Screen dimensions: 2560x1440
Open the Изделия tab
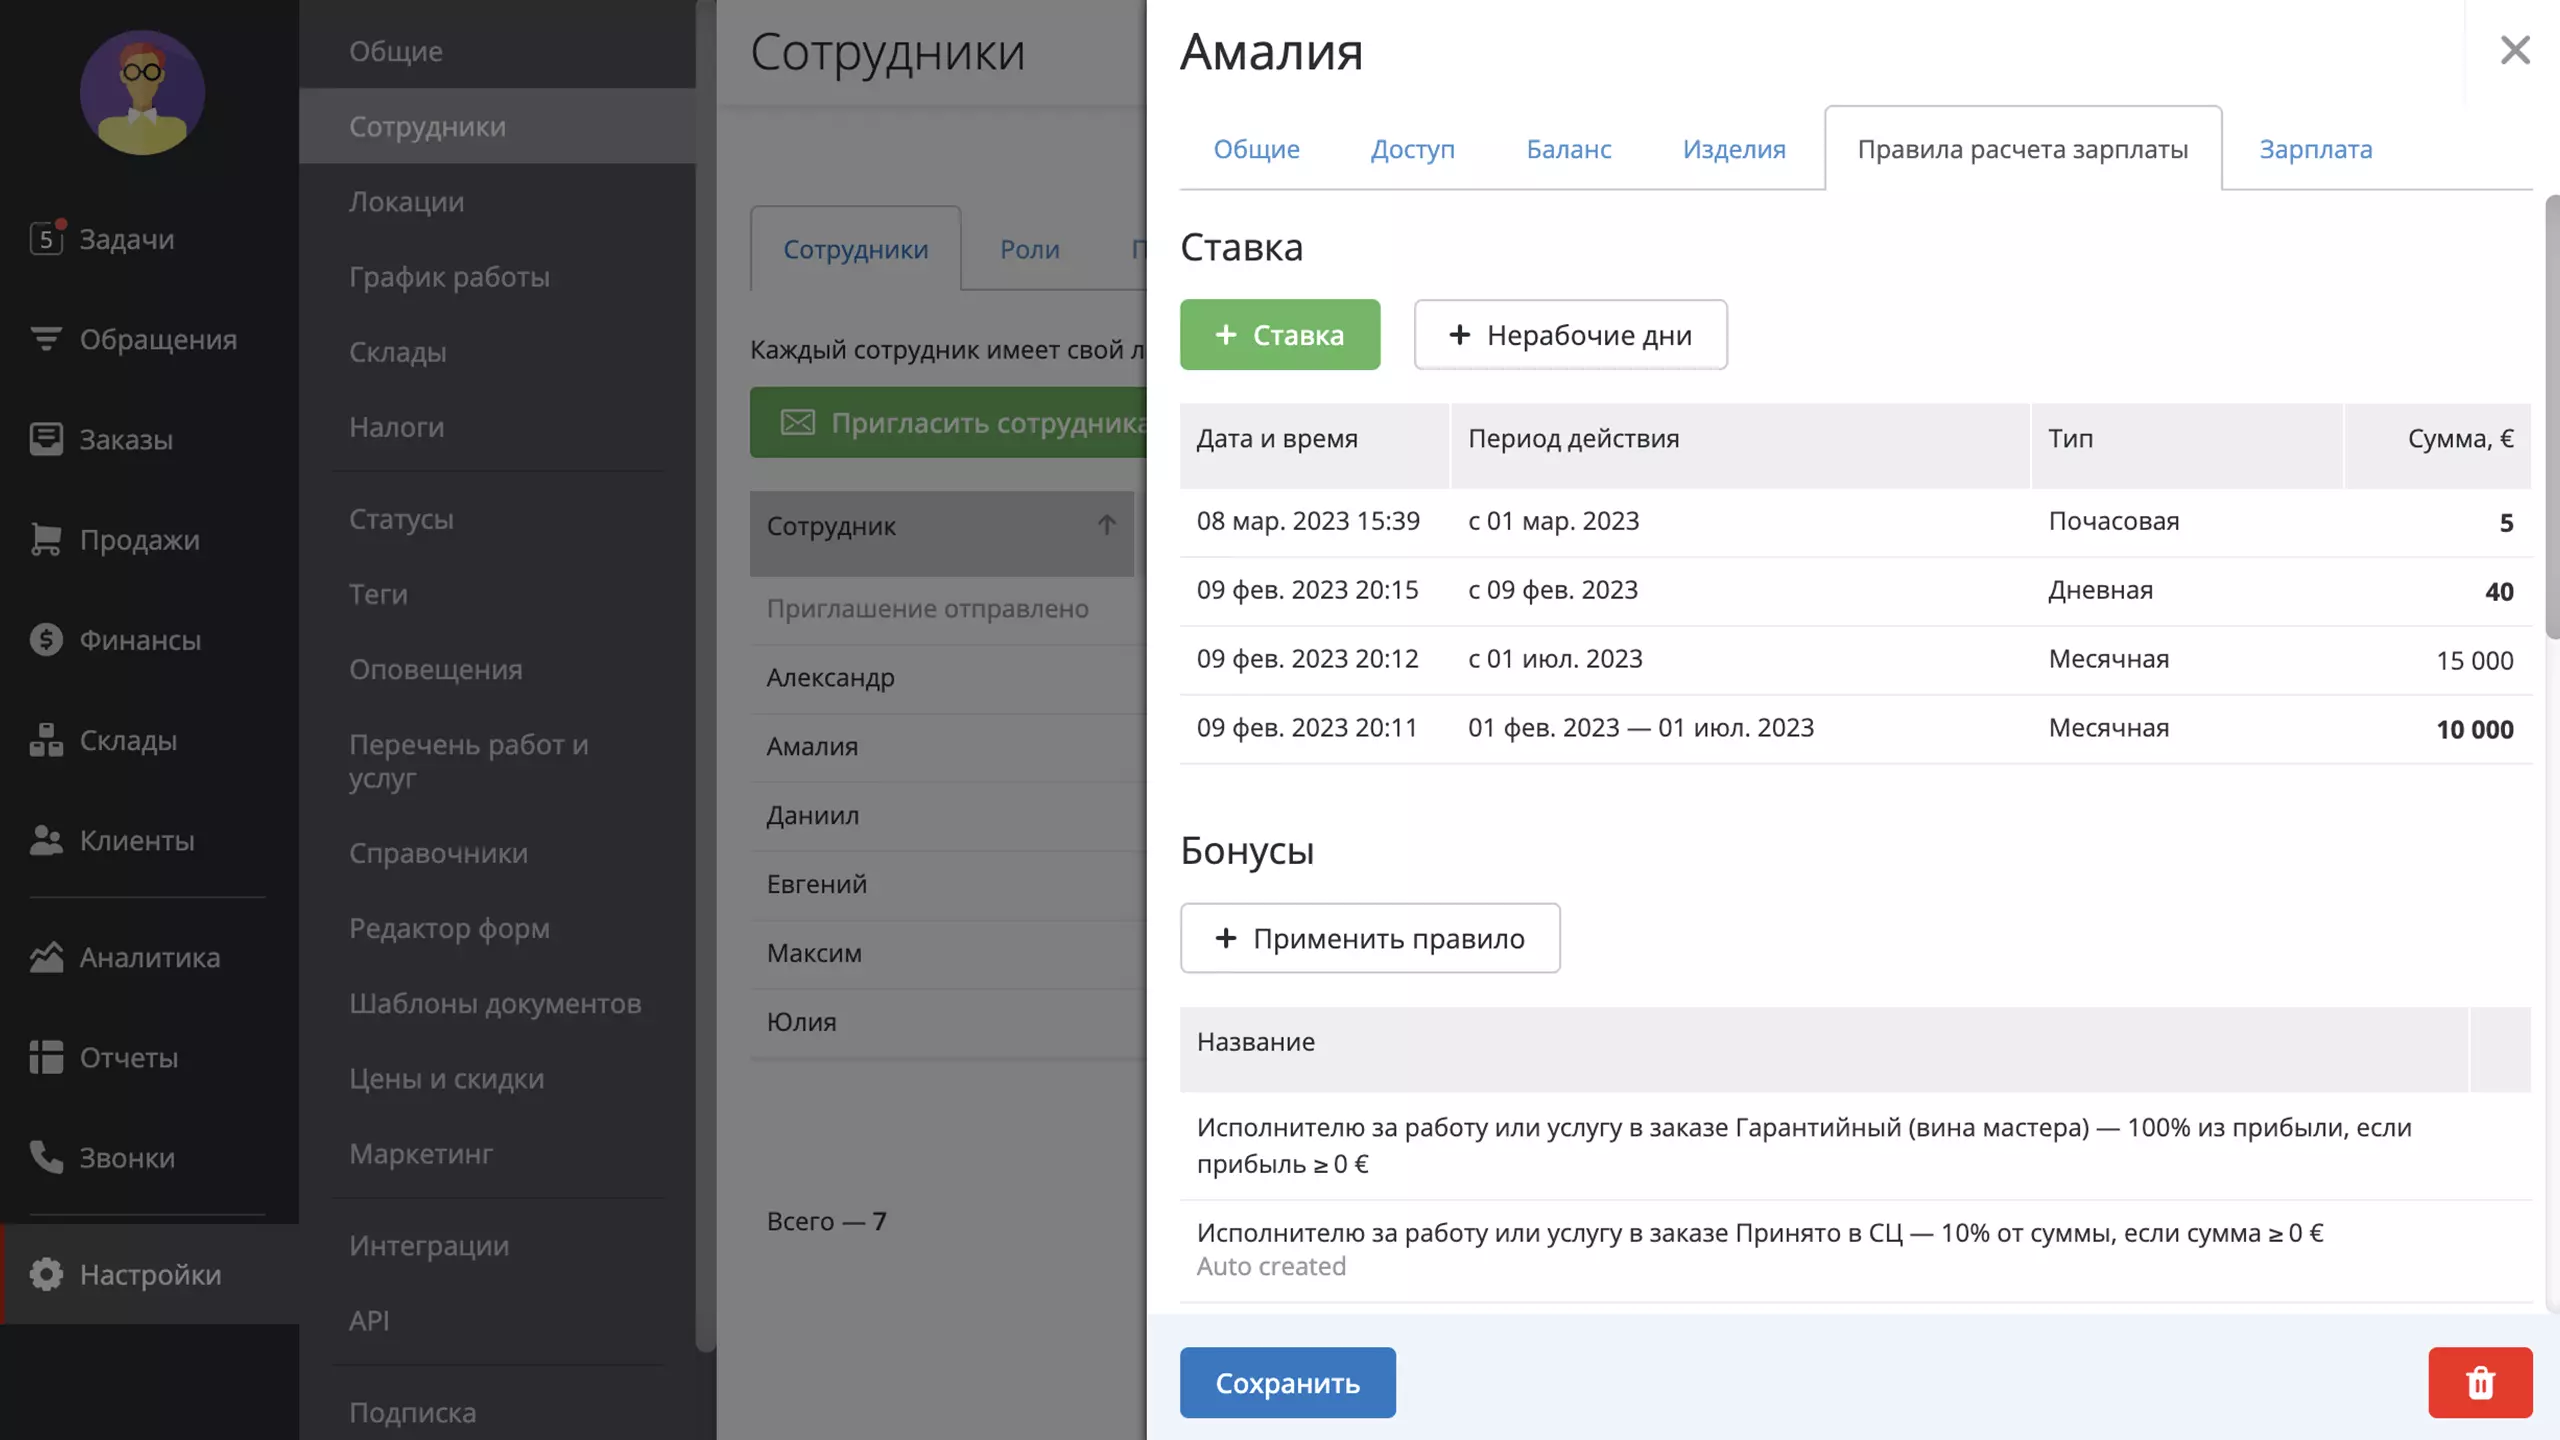pyautogui.click(x=1734, y=149)
